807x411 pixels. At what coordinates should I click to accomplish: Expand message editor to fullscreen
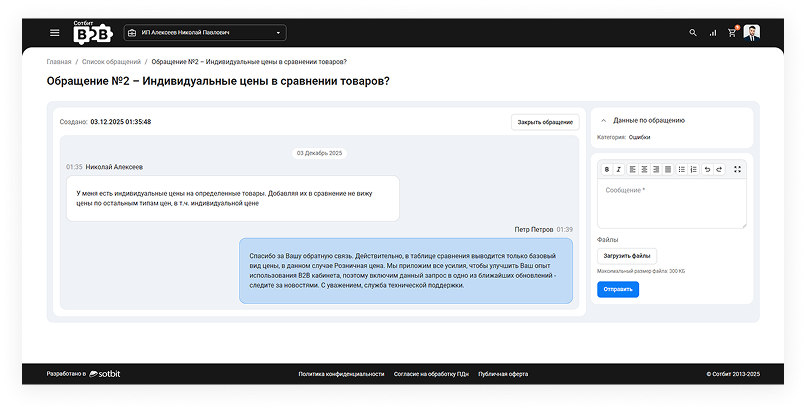click(x=738, y=169)
